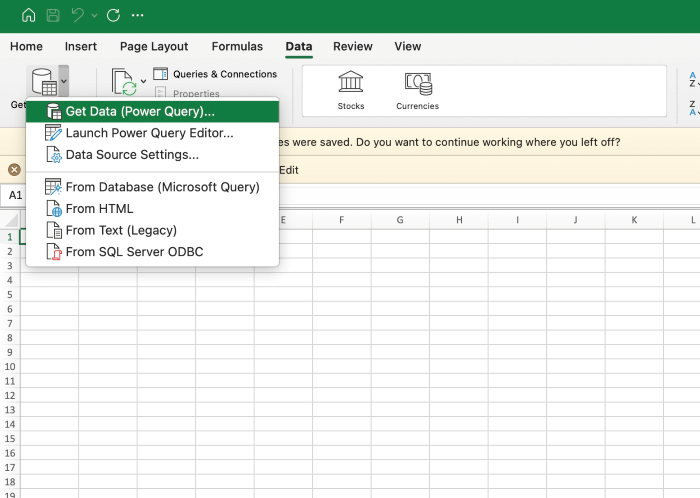Select column H header
Viewport: 700px width, 498px height.
(x=459, y=220)
